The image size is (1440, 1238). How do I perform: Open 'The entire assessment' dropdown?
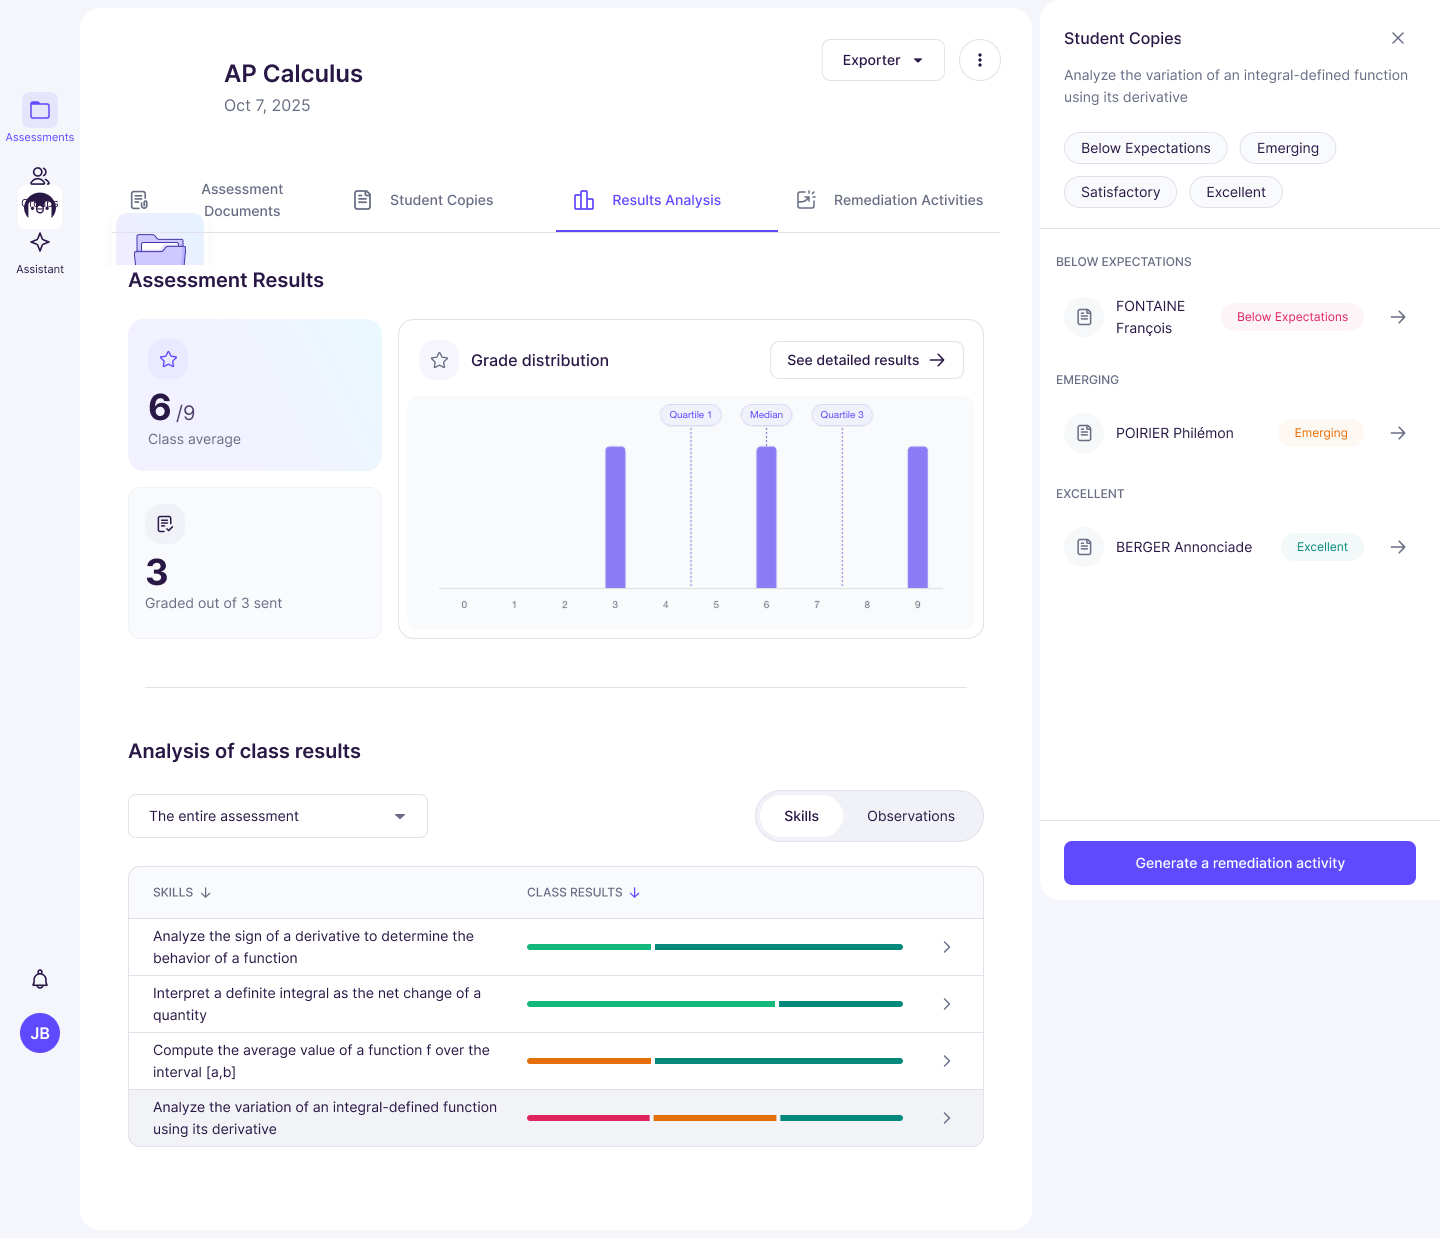point(278,816)
